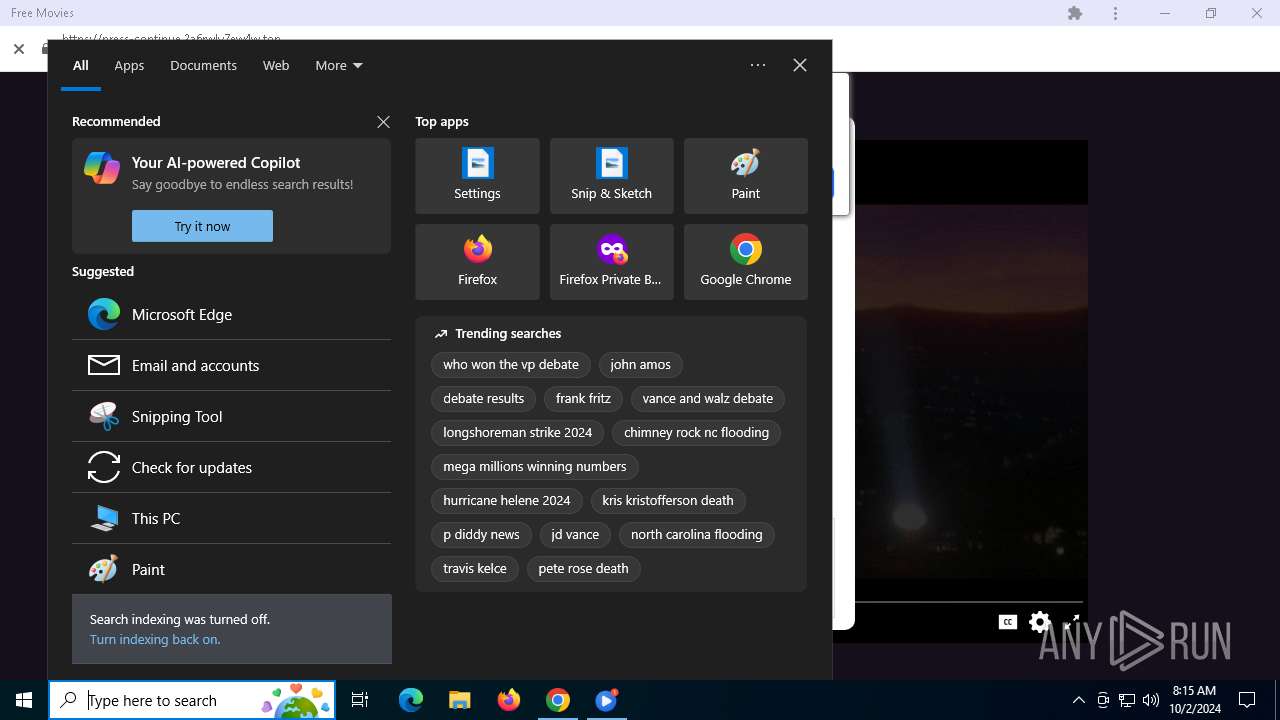Select 'john amos' trending search
The image size is (1280, 720).
coord(640,365)
